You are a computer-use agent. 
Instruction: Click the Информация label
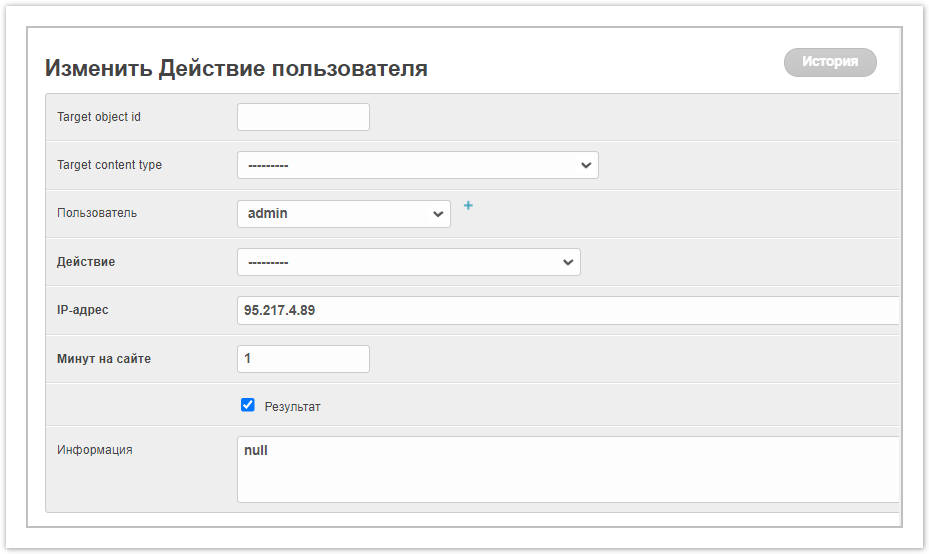(95, 450)
